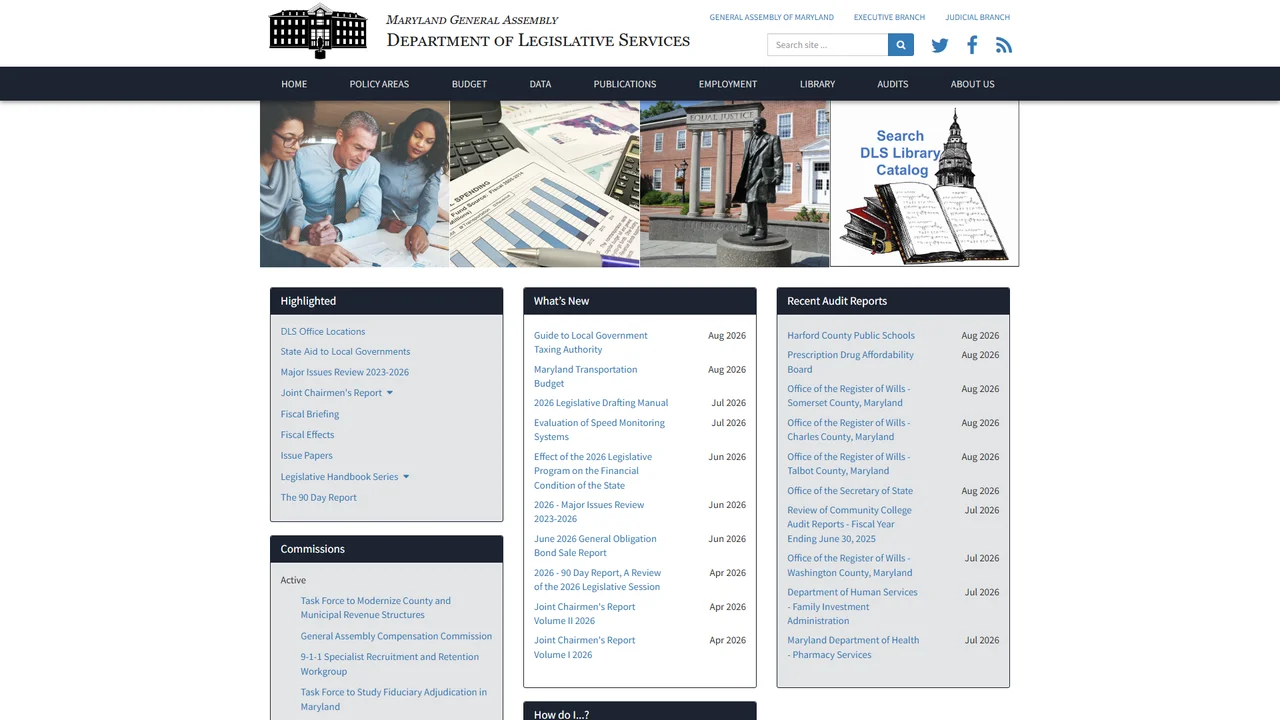Click the Equal Justice statue banner photo
Viewport: 1280px width, 720px height.
[735, 184]
